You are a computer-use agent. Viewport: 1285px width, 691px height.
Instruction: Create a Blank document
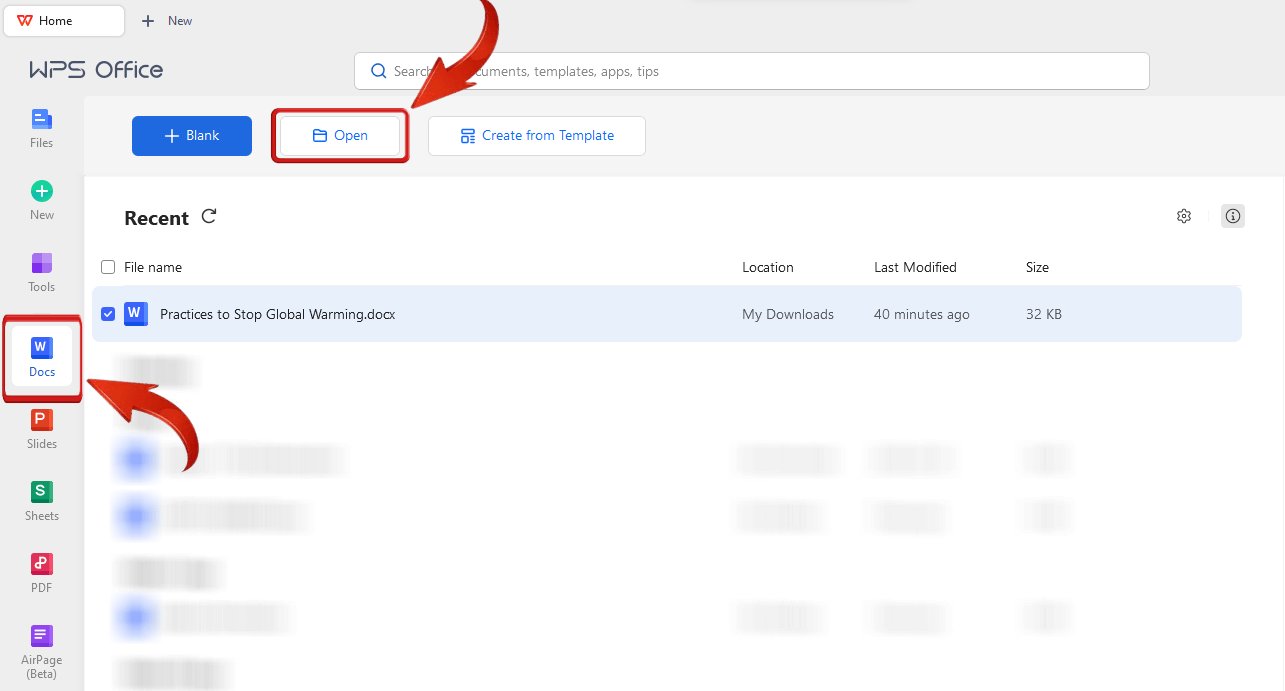tap(192, 136)
